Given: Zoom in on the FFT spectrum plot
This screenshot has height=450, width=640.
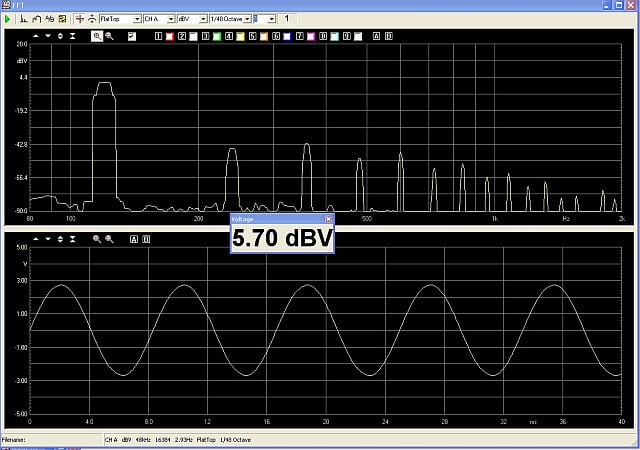Looking at the screenshot, I should pyautogui.click(x=97, y=36).
